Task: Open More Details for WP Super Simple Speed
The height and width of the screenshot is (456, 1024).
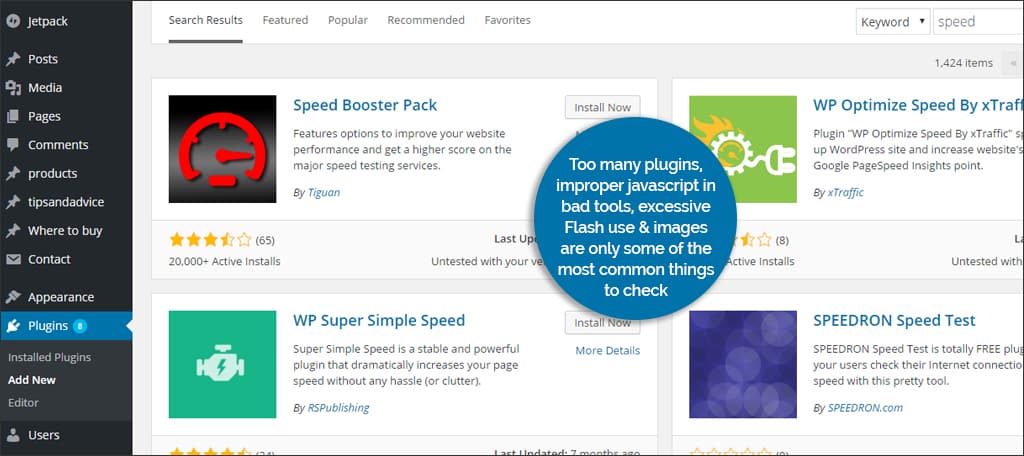Action: pyautogui.click(x=607, y=351)
